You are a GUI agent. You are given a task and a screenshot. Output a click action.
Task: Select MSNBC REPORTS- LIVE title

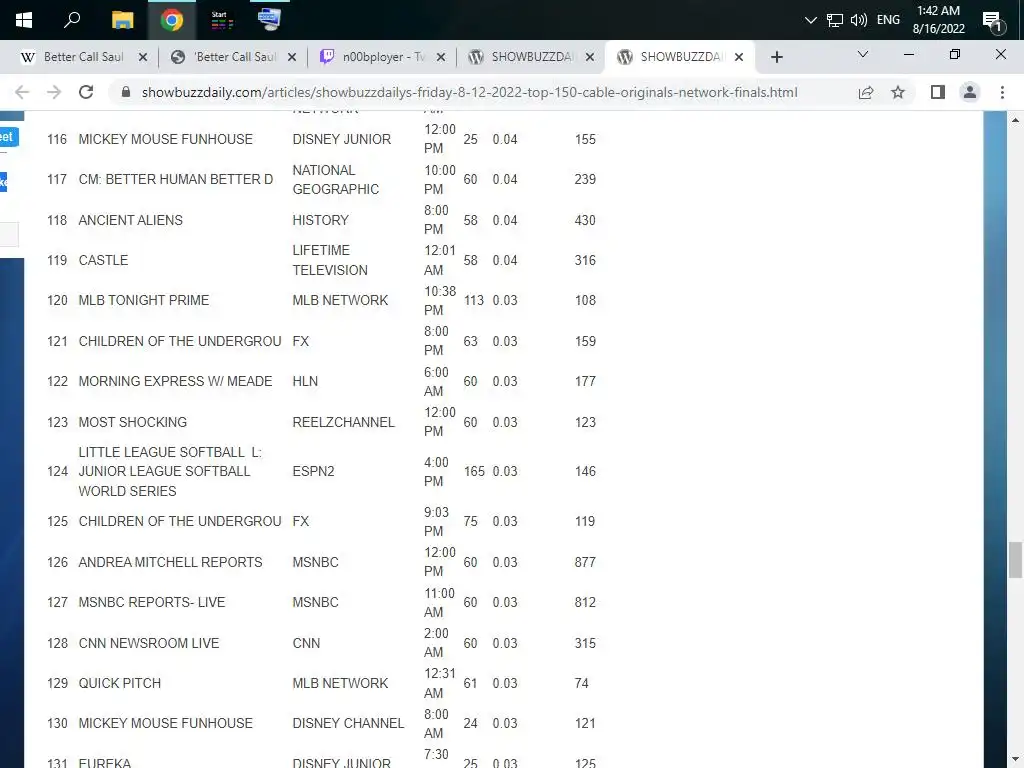(152, 602)
